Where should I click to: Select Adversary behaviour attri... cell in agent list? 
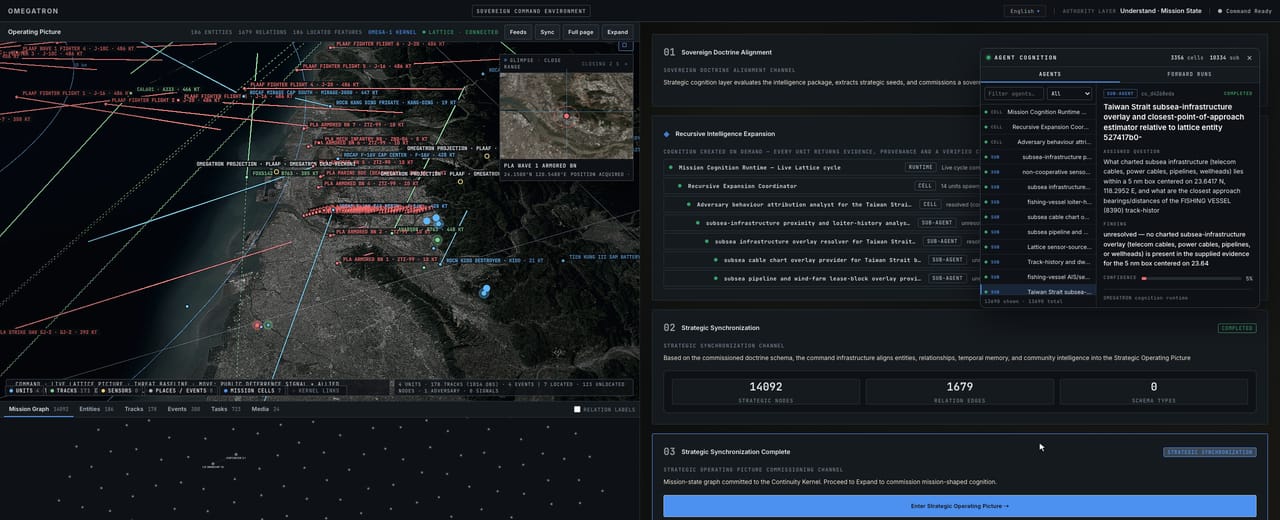coord(1038,142)
